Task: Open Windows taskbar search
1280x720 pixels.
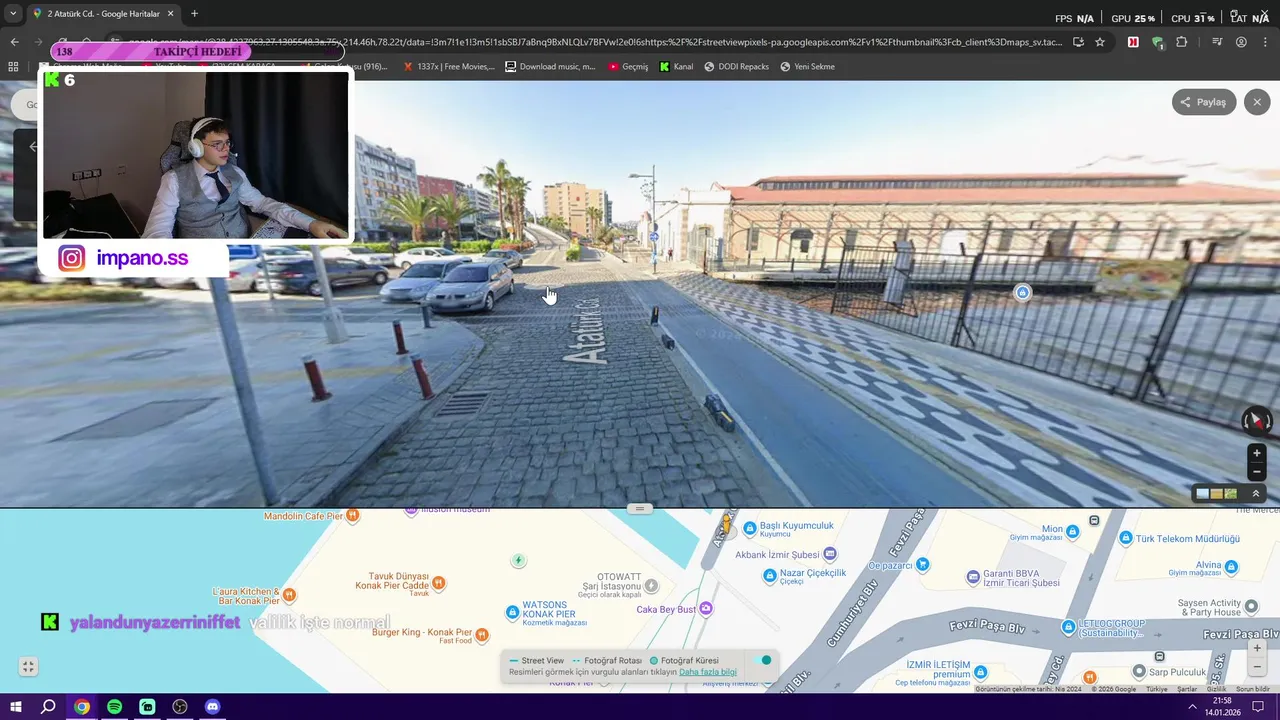Action: [x=48, y=707]
